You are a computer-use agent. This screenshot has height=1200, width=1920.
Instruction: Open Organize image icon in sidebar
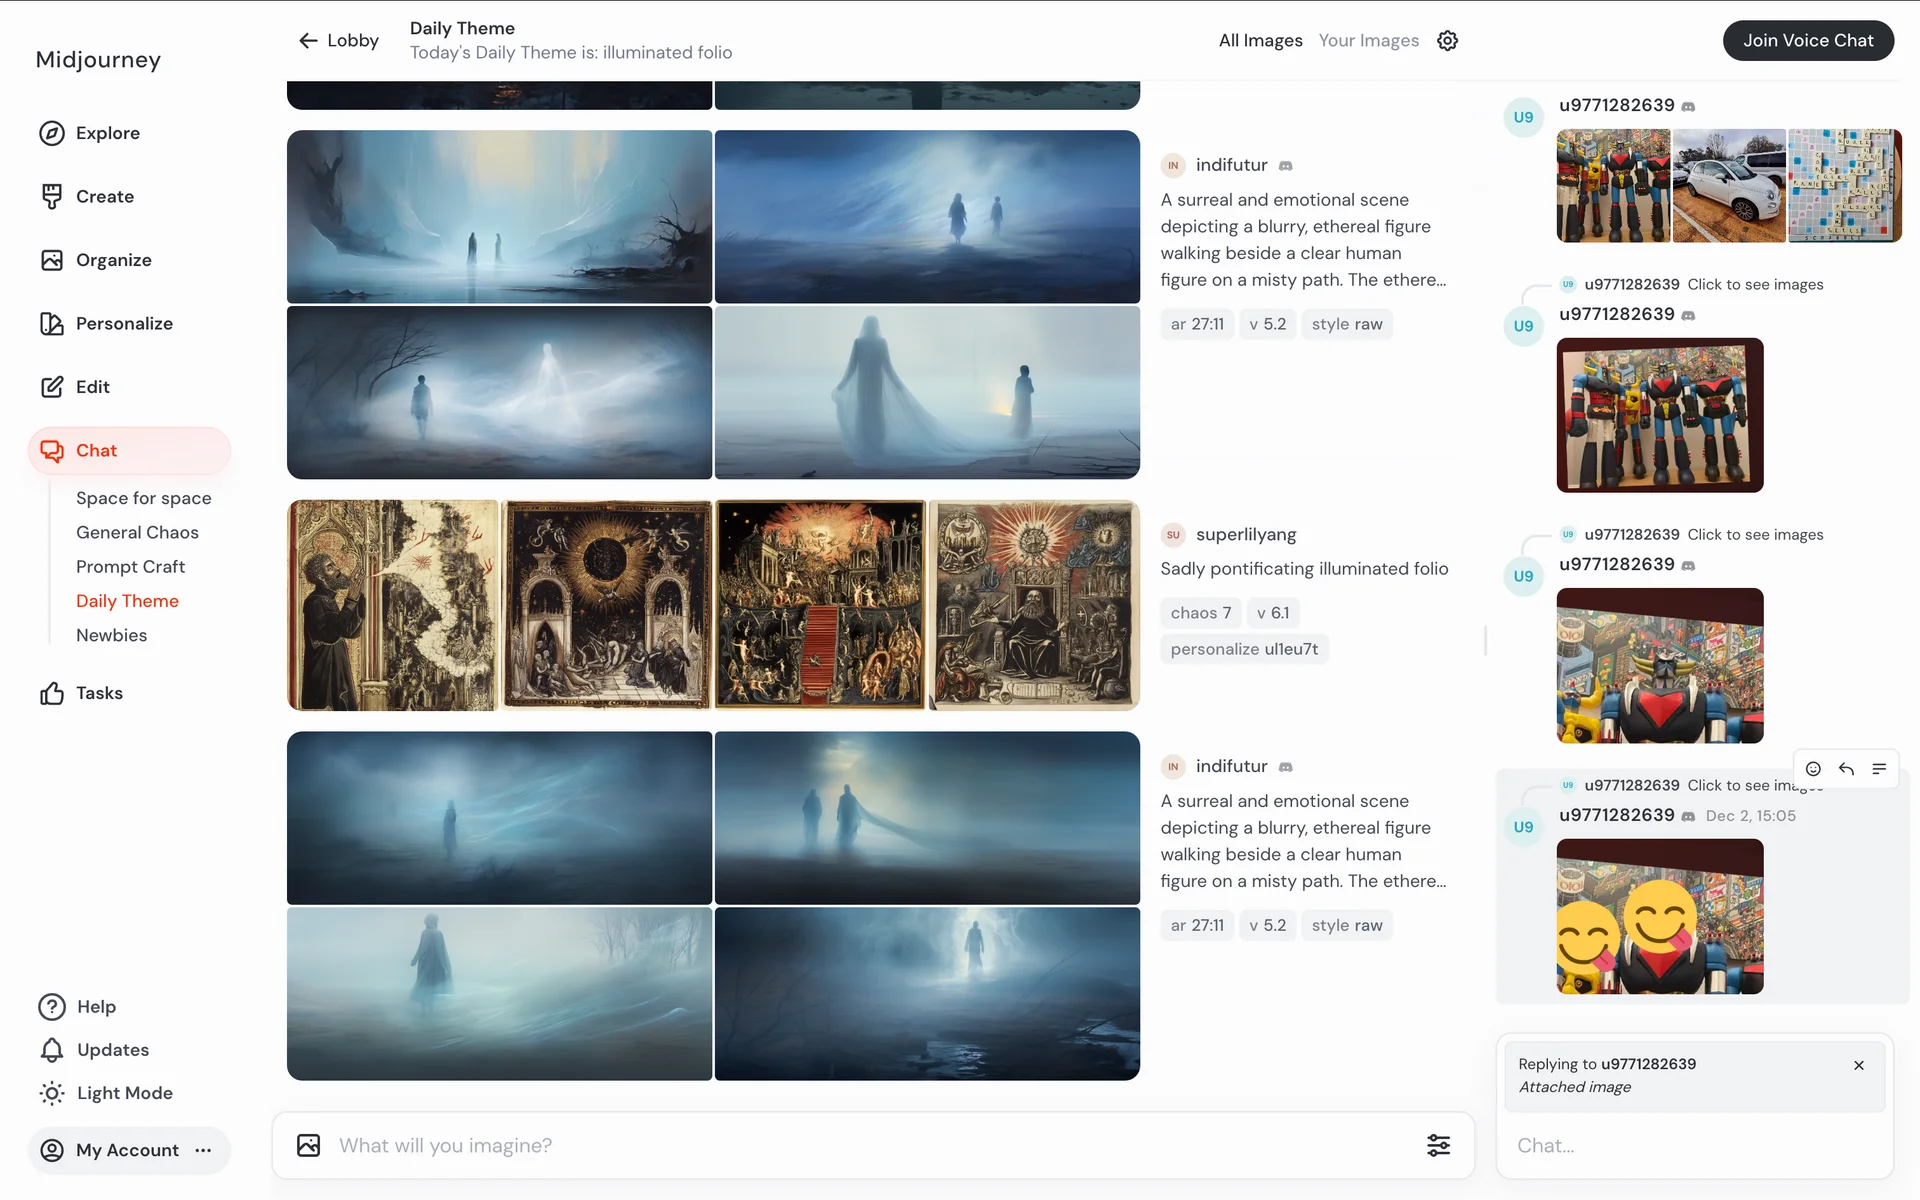(52, 260)
